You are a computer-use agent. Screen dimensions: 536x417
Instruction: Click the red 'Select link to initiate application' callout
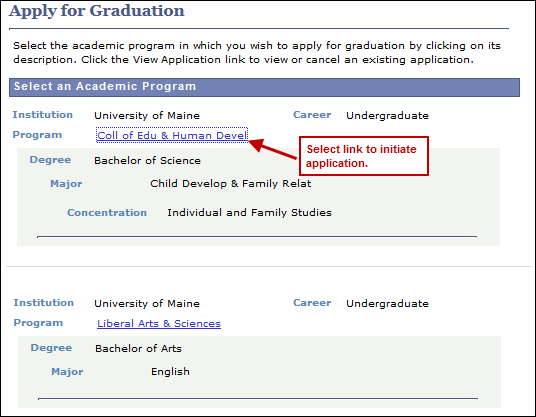tap(364, 156)
